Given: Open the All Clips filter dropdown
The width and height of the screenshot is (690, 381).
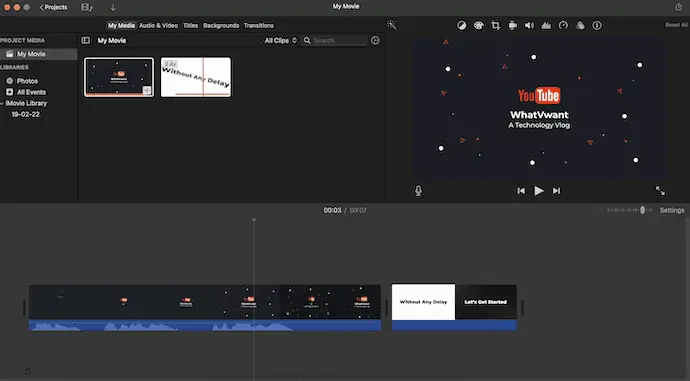Looking at the screenshot, I should coord(281,40).
